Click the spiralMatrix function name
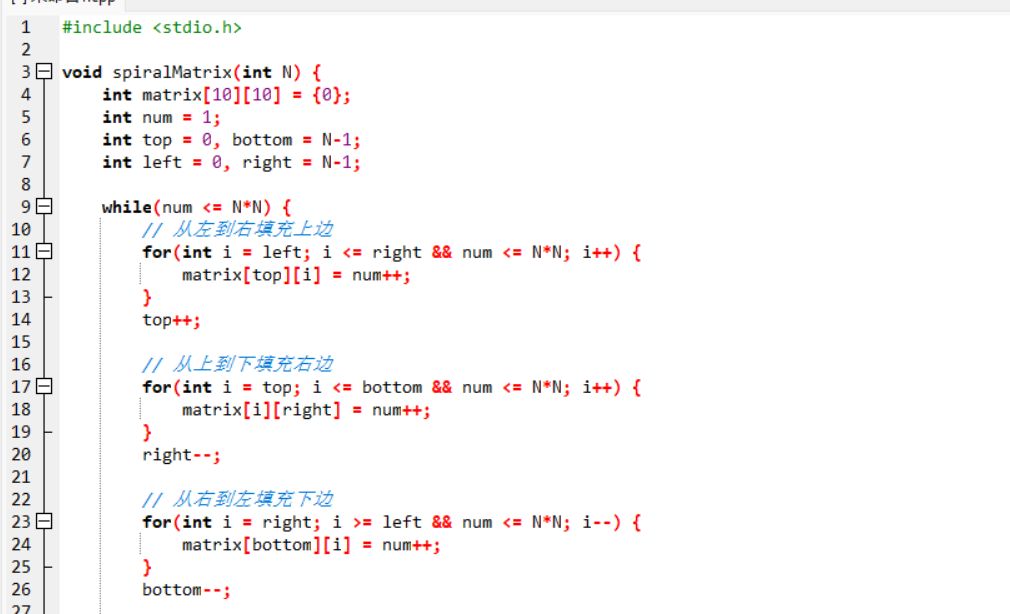Viewport: 1010px width, 614px height. tap(172, 72)
